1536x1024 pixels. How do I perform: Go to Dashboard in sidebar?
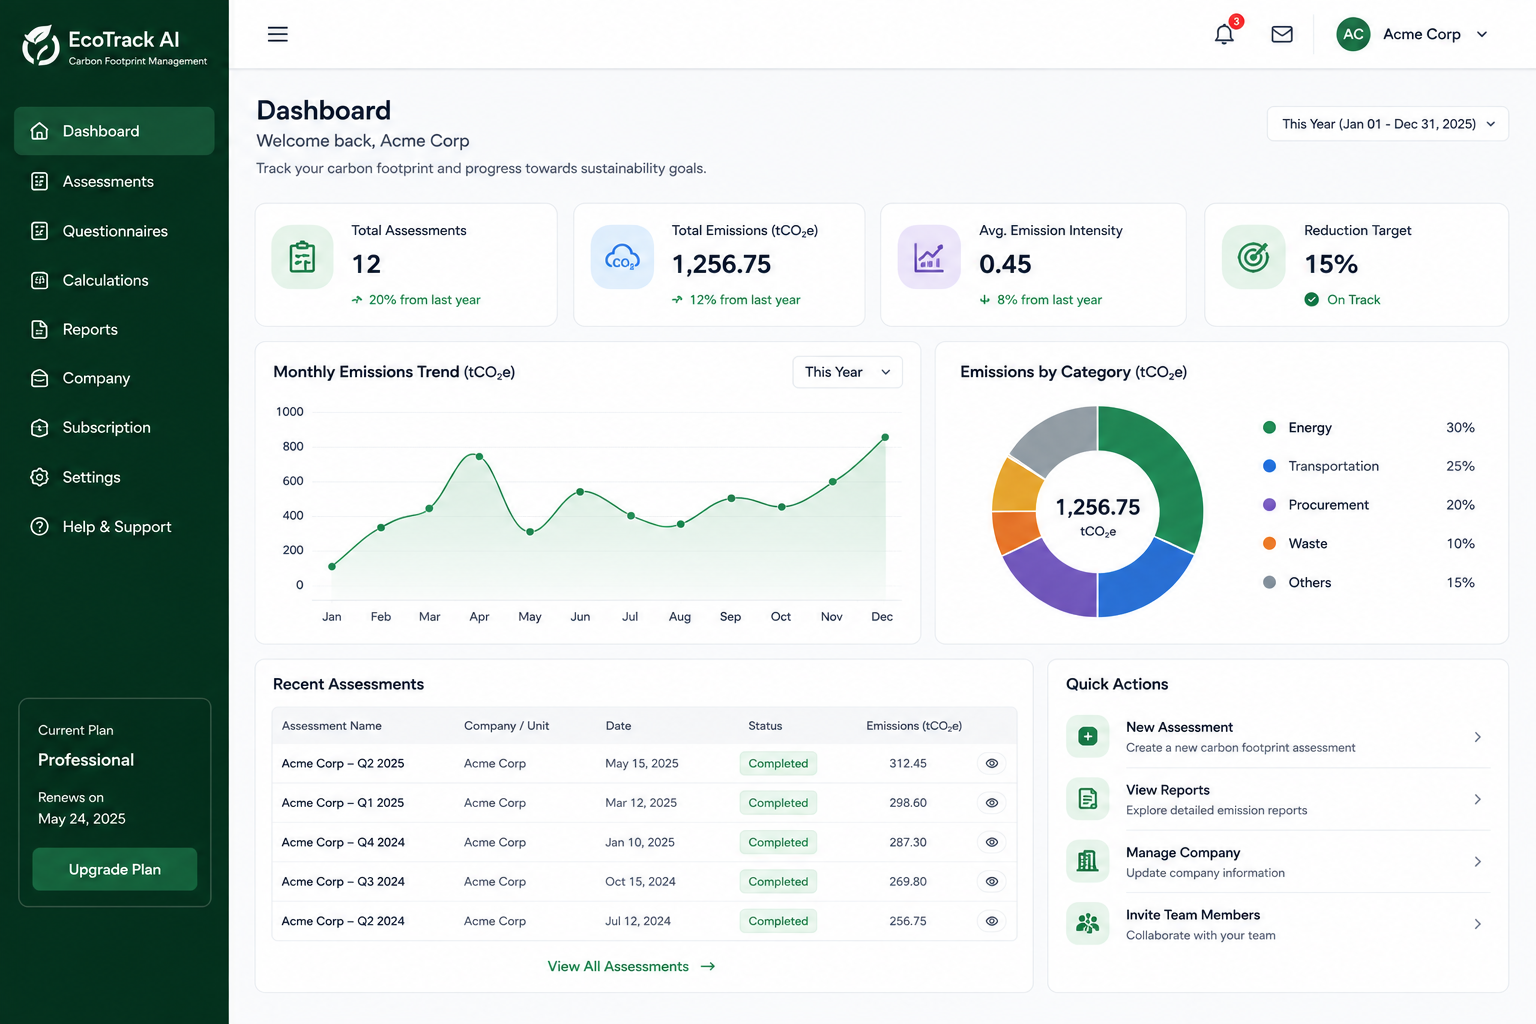(114, 131)
